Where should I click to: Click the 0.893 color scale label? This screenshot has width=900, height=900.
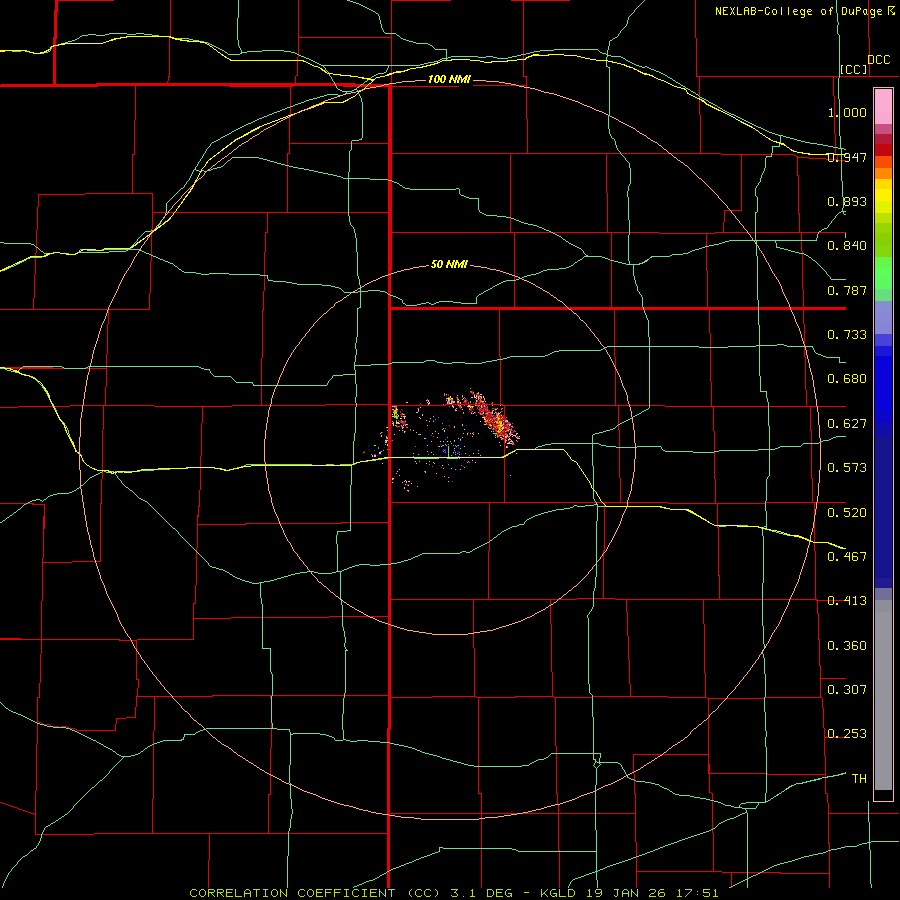[847, 201]
